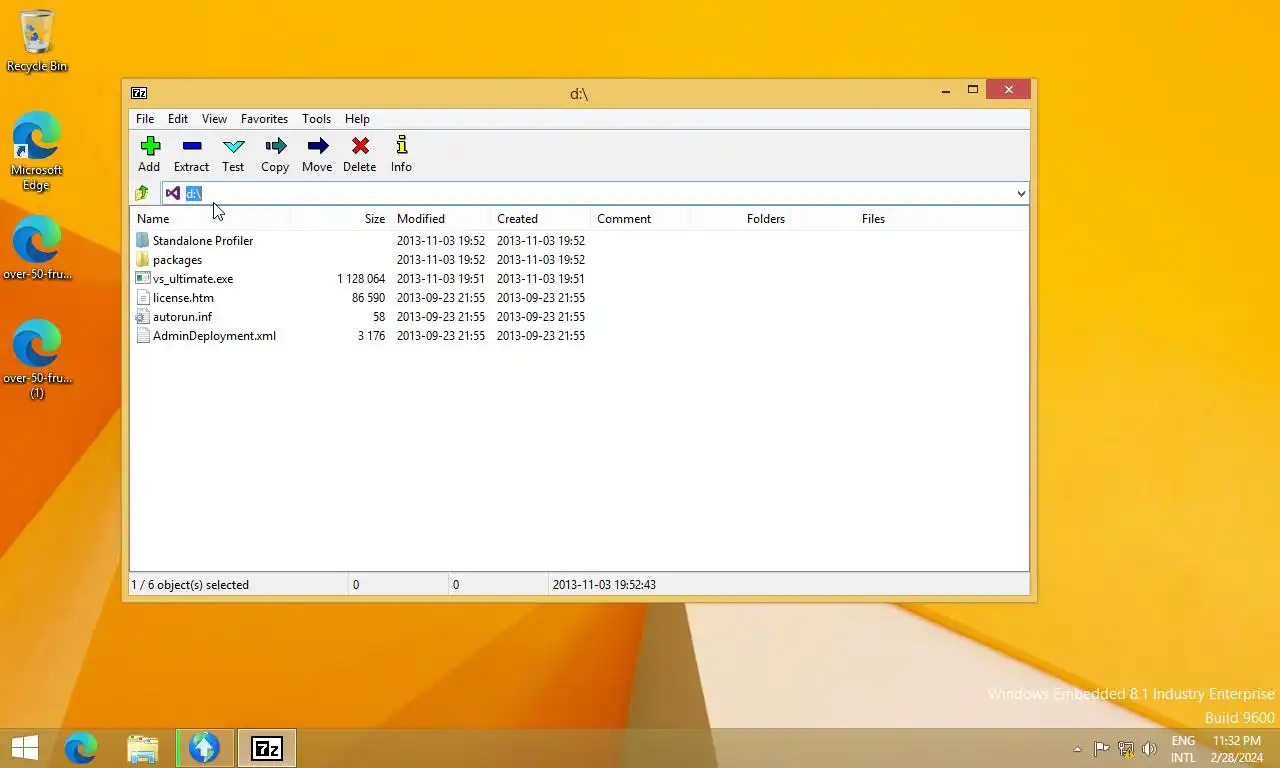Select the Standalone Profiler folder icon

coord(142,240)
